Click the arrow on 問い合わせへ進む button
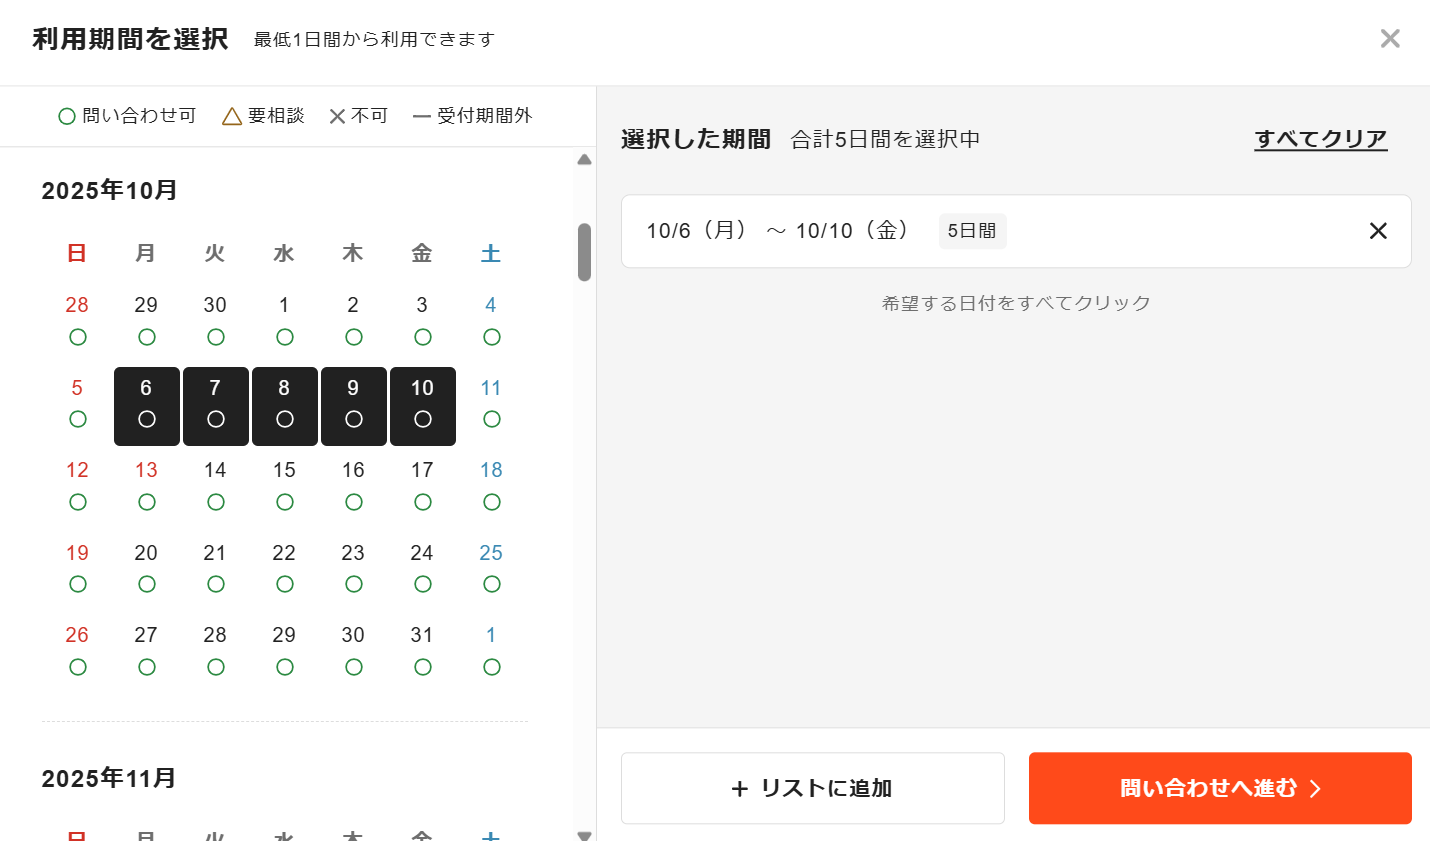 click(1315, 789)
